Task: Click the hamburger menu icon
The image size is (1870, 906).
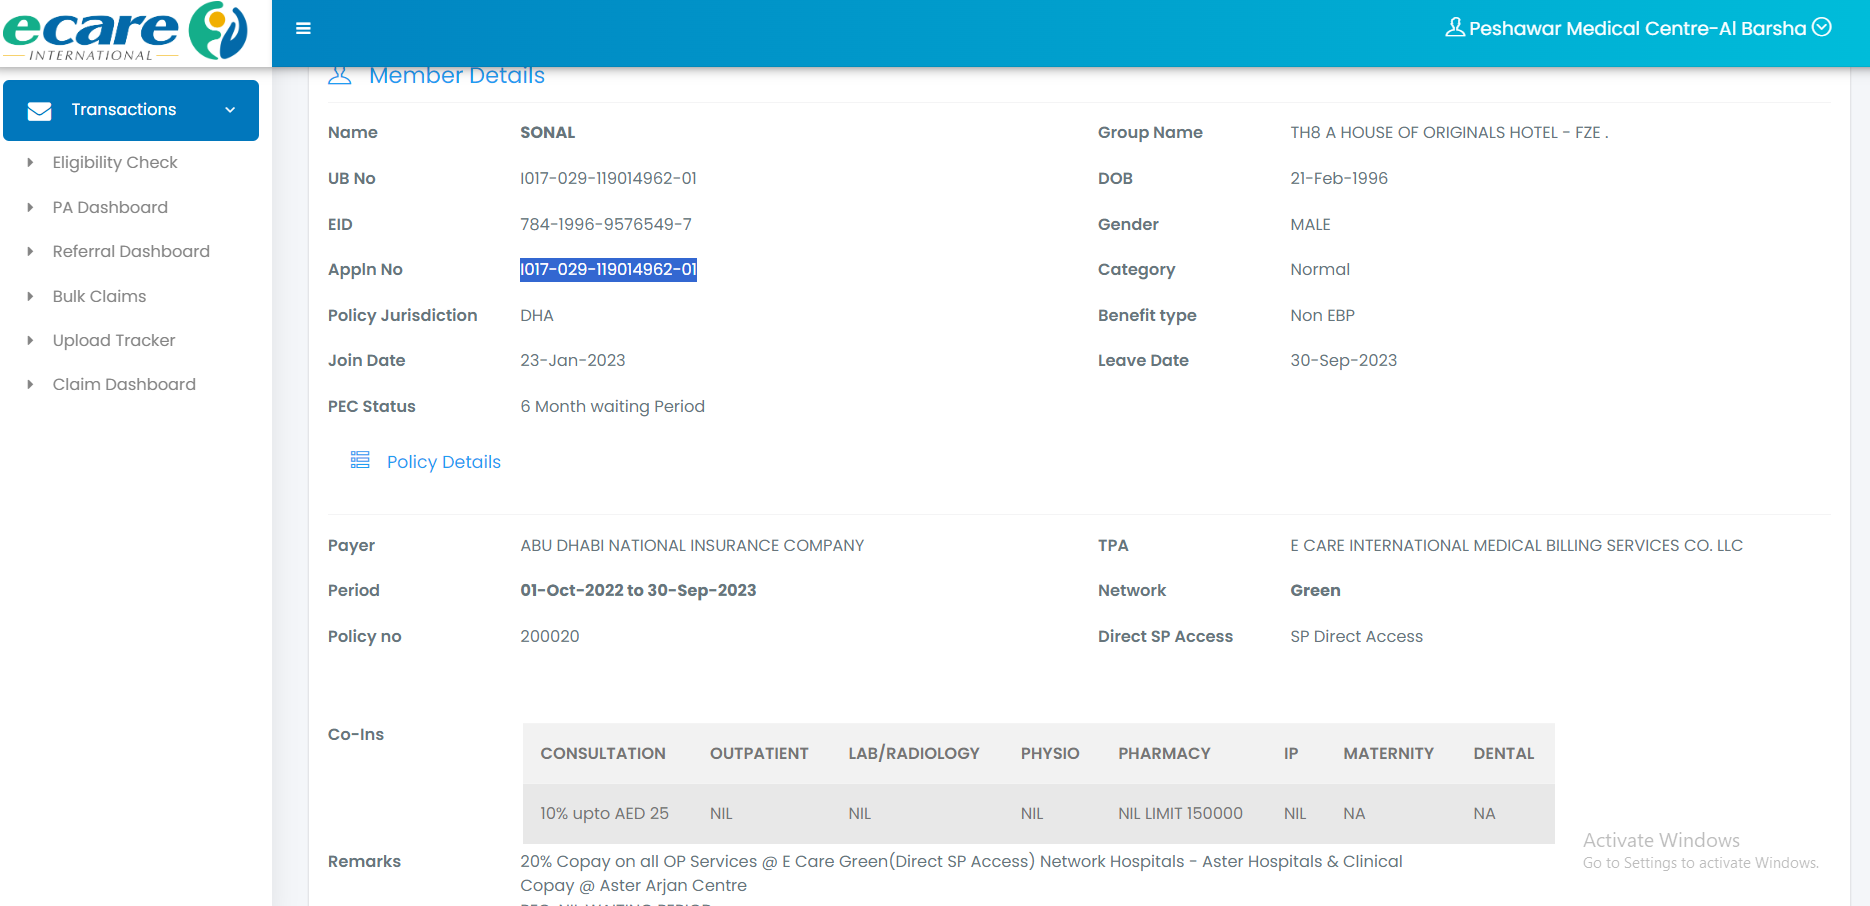Action: pyautogui.click(x=303, y=29)
